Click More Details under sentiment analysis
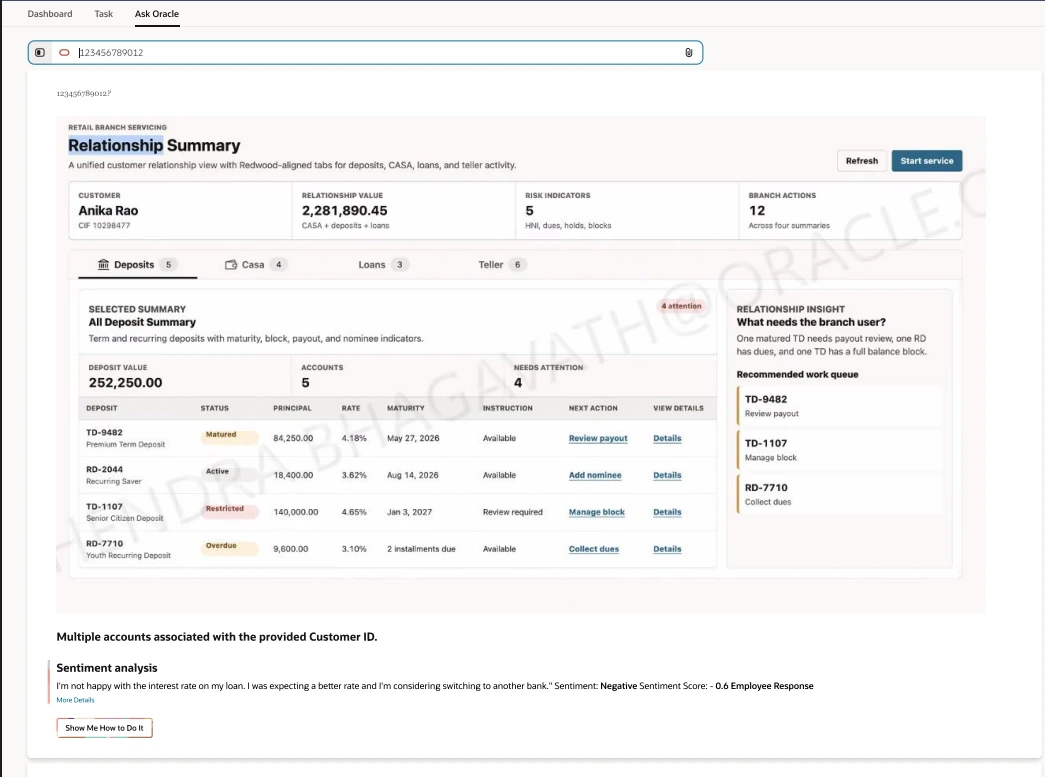This screenshot has height=777, width=1045. tap(75, 700)
